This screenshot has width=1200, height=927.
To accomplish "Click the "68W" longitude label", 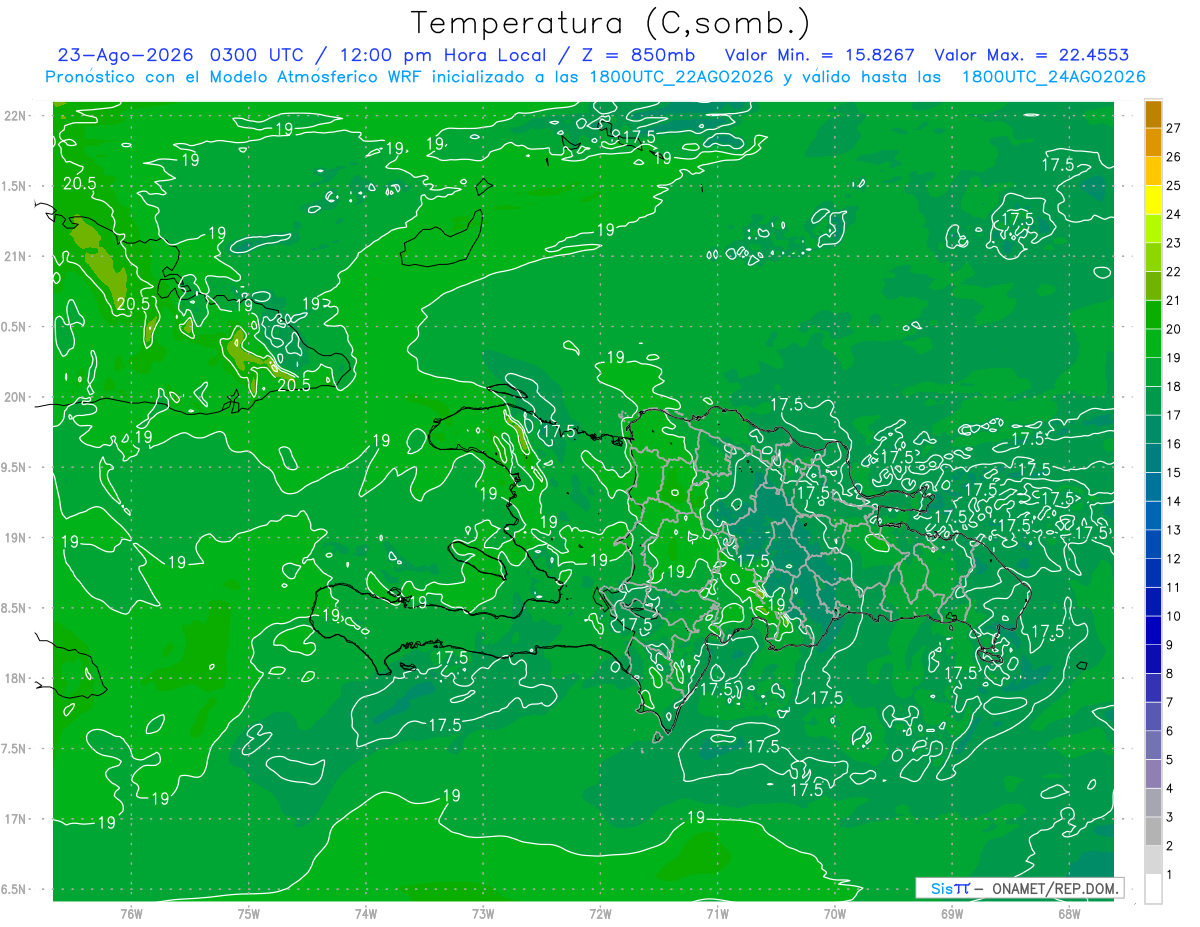I will tap(1068, 913).
